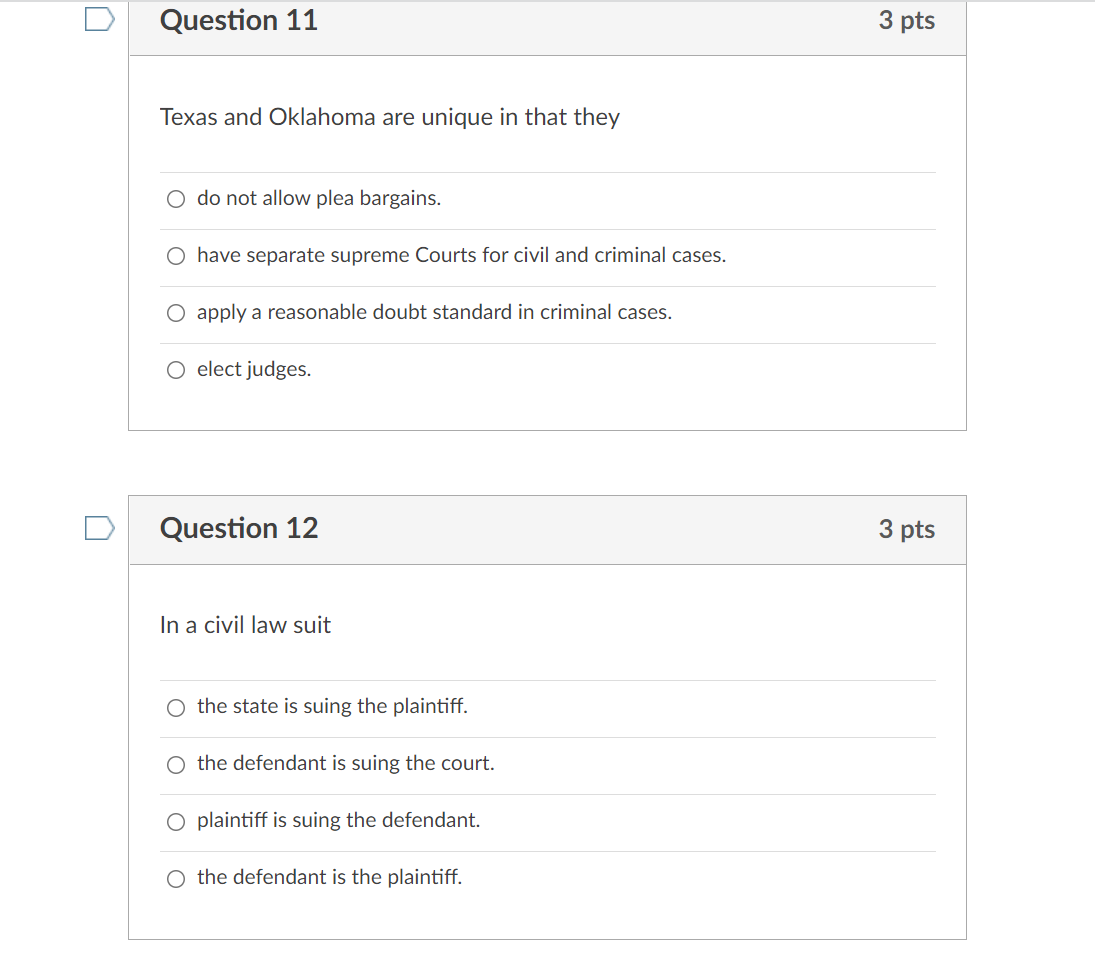Click the 'do not allow plea bargains.' label
Screen dimensions: 1095x967
point(318,198)
